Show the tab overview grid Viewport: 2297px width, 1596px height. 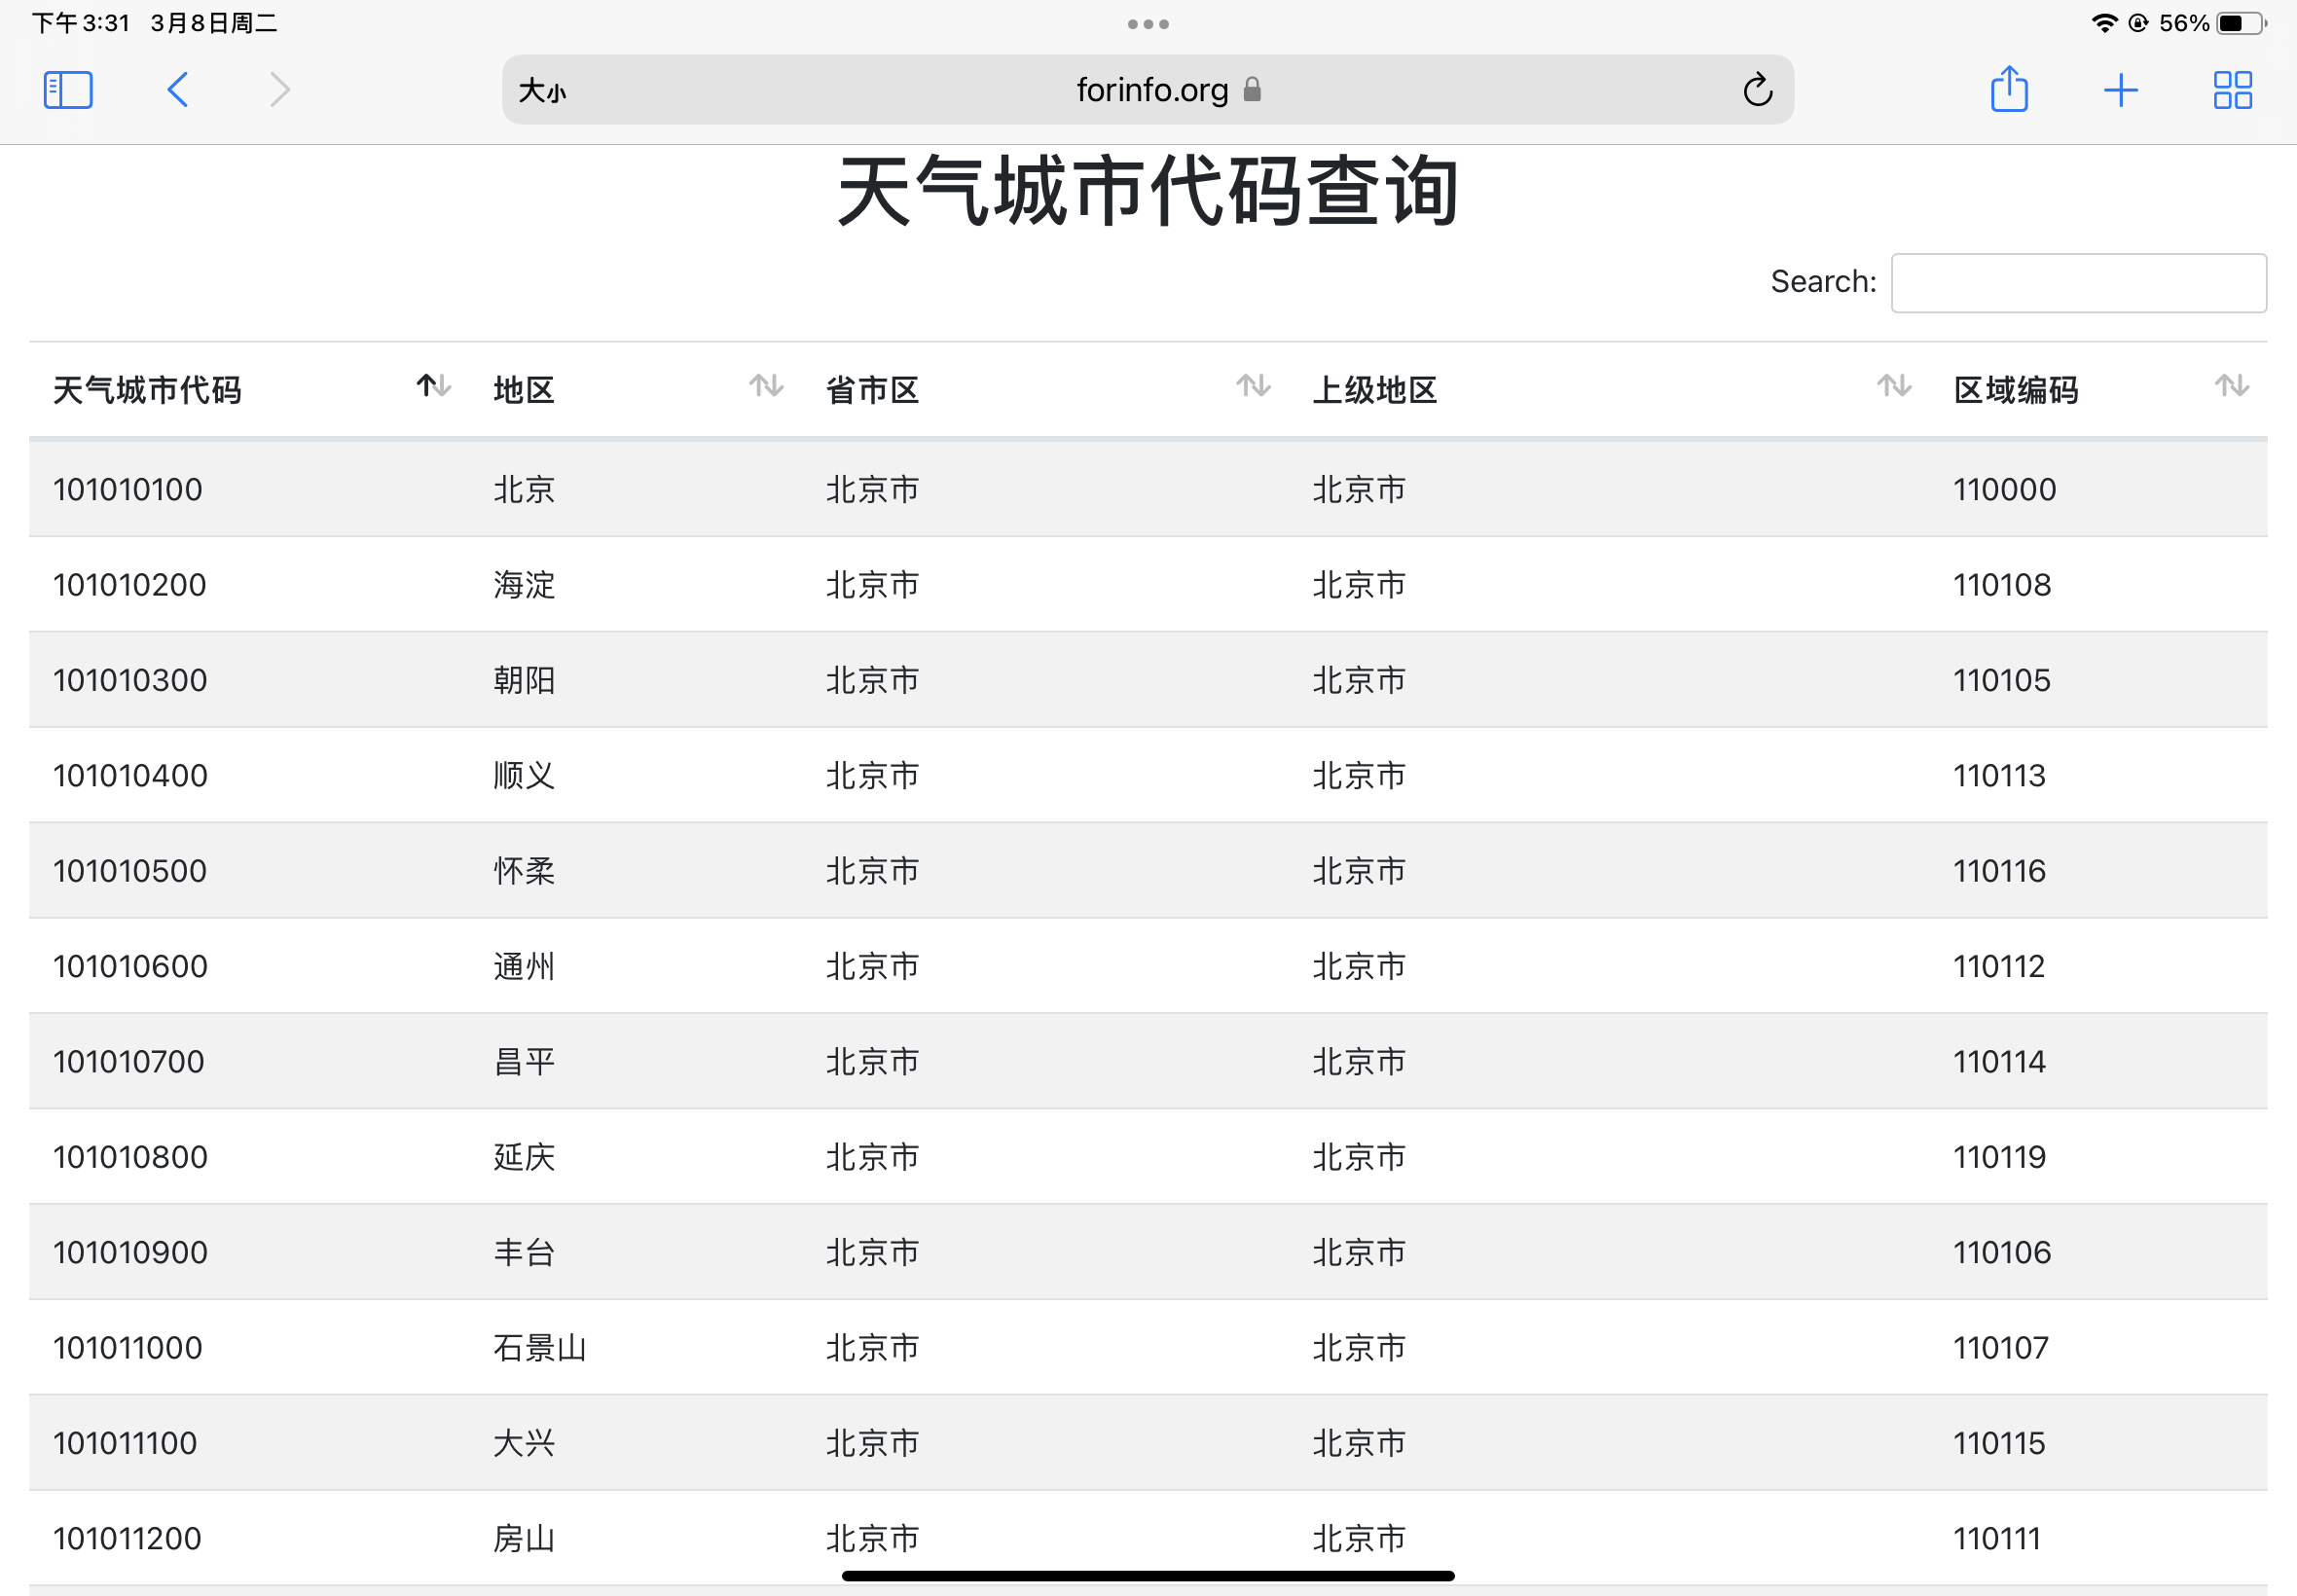click(2232, 90)
